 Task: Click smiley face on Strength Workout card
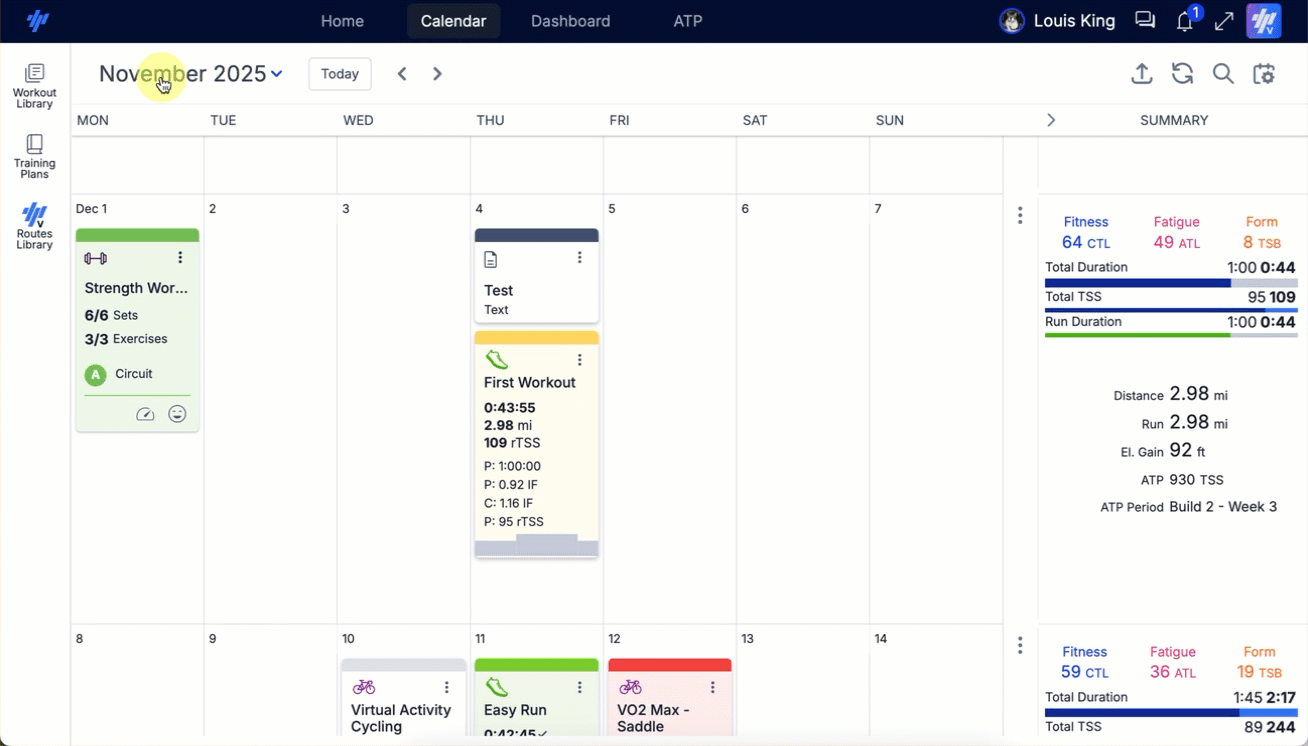pos(177,414)
